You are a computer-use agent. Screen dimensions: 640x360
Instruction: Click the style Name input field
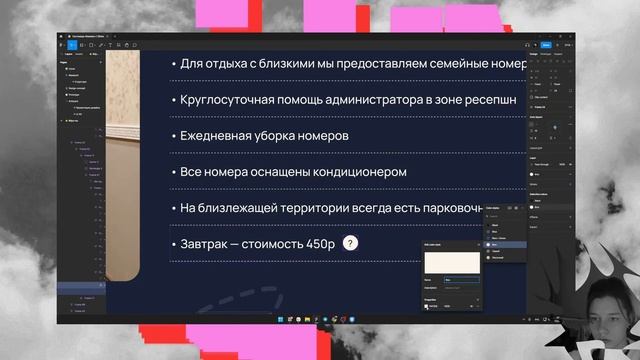(x=462, y=280)
